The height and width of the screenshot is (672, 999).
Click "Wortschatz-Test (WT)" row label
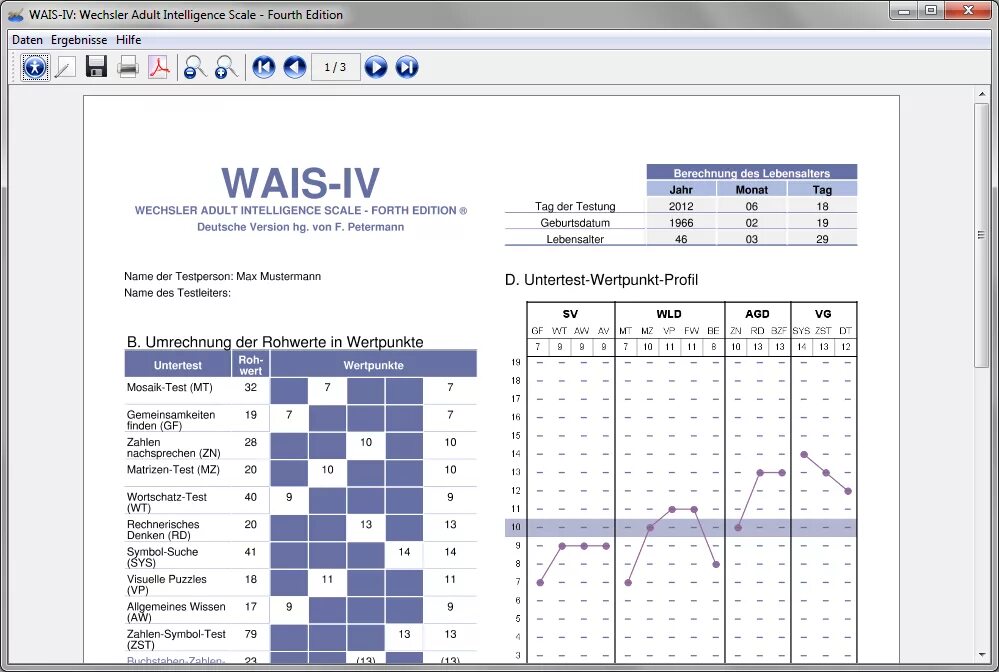[x=166, y=502]
